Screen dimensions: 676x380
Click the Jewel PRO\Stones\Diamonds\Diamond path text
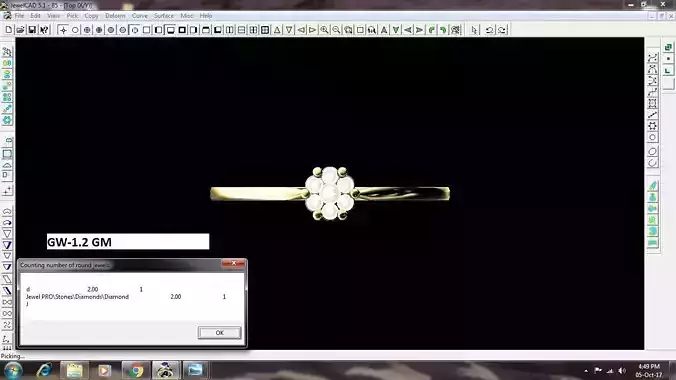pyautogui.click(x=77, y=297)
